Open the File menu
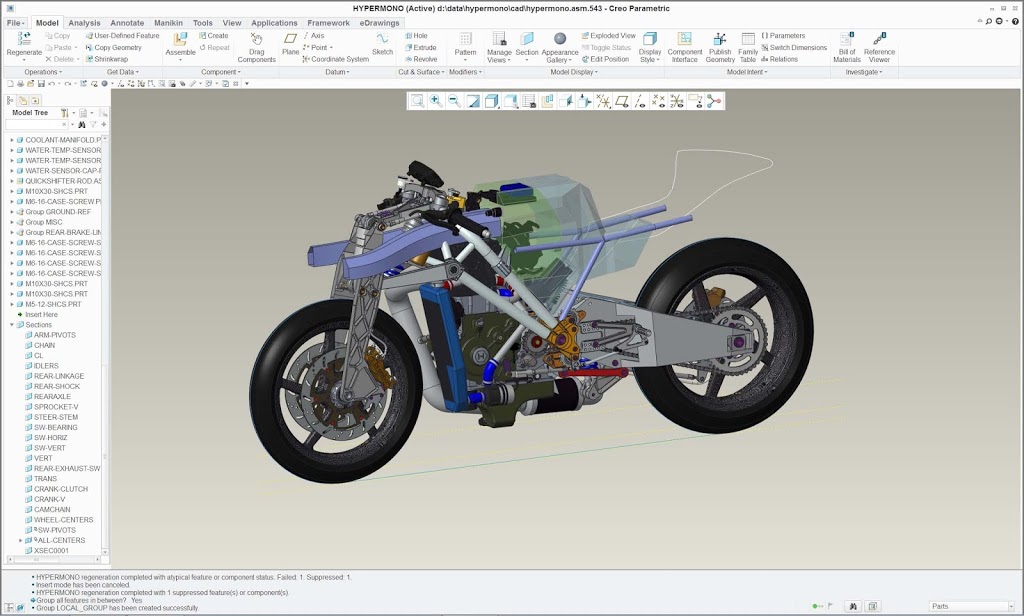 coord(15,22)
